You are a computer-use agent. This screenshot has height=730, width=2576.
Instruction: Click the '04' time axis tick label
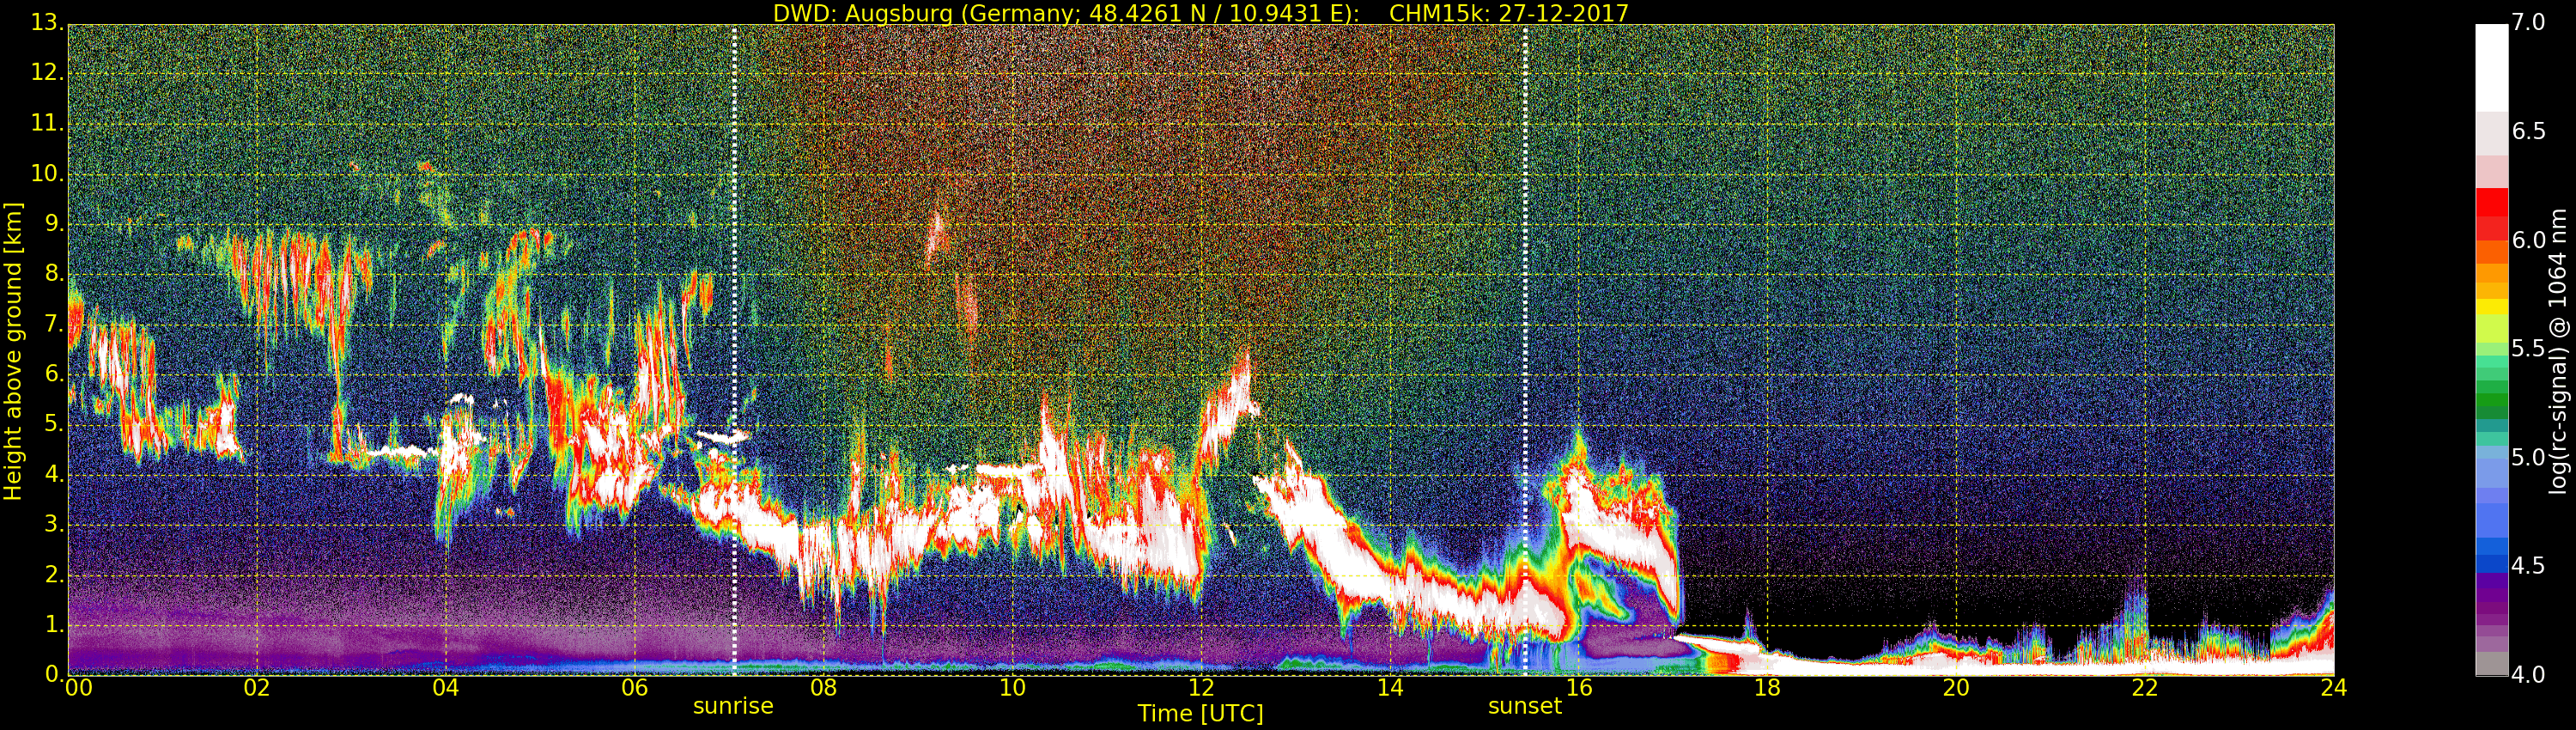tap(446, 688)
